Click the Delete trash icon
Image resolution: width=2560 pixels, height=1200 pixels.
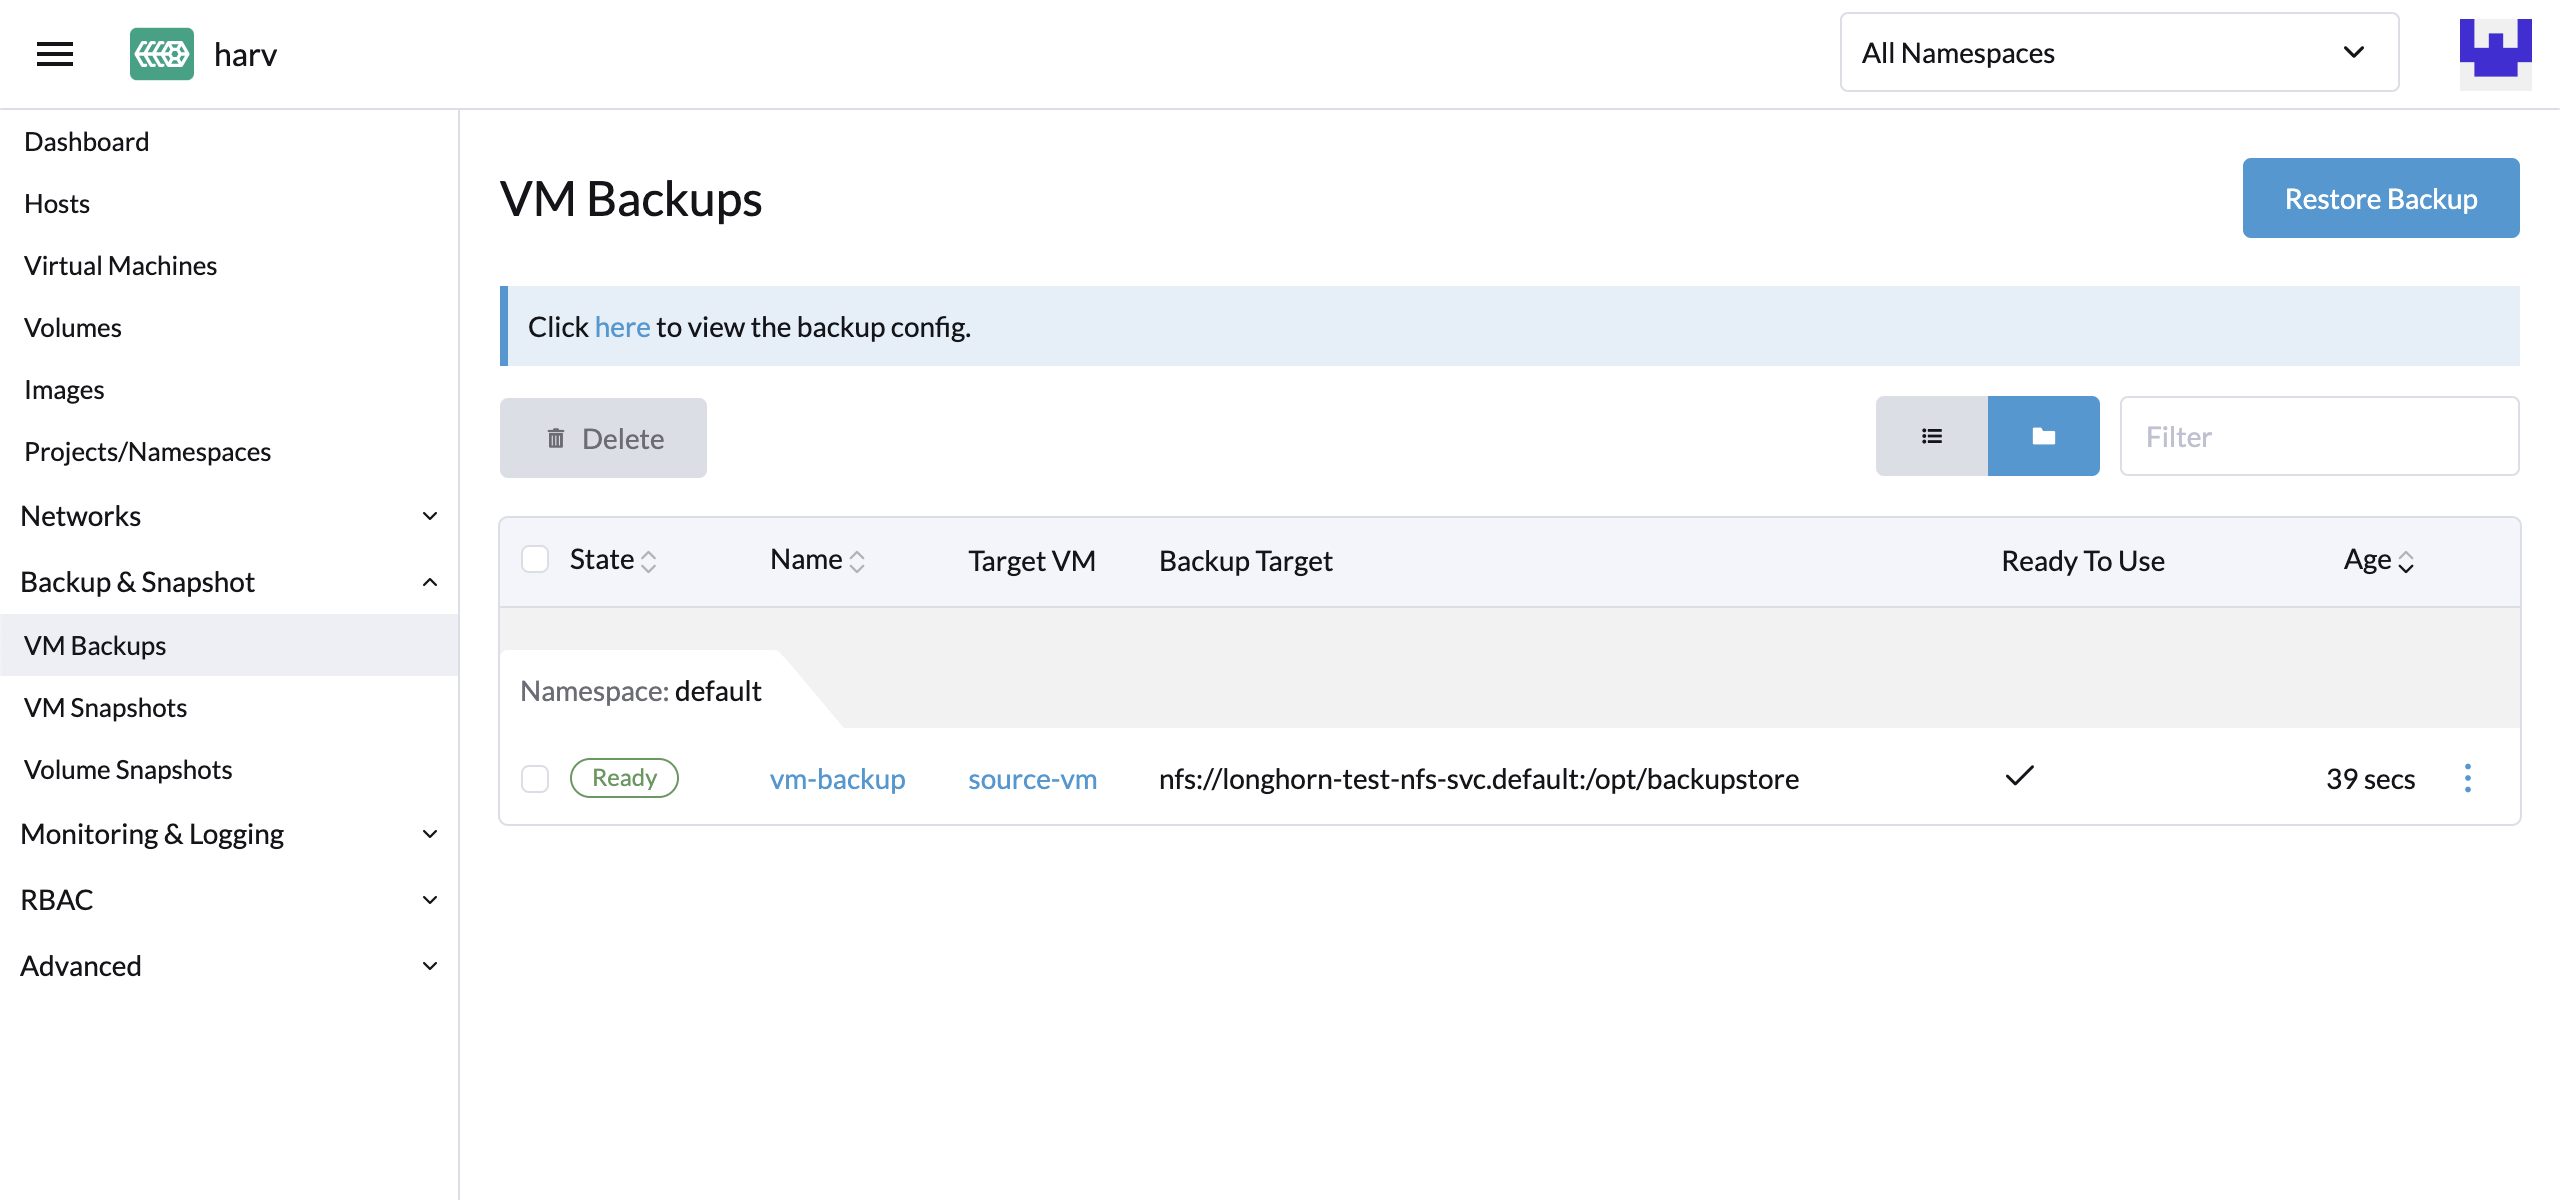point(557,437)
